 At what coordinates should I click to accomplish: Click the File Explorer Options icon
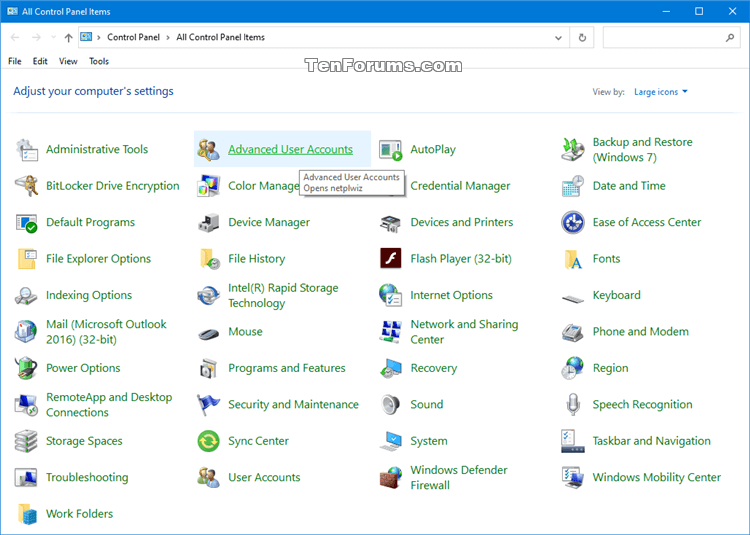pyautogui.click(x=26, y=259)
